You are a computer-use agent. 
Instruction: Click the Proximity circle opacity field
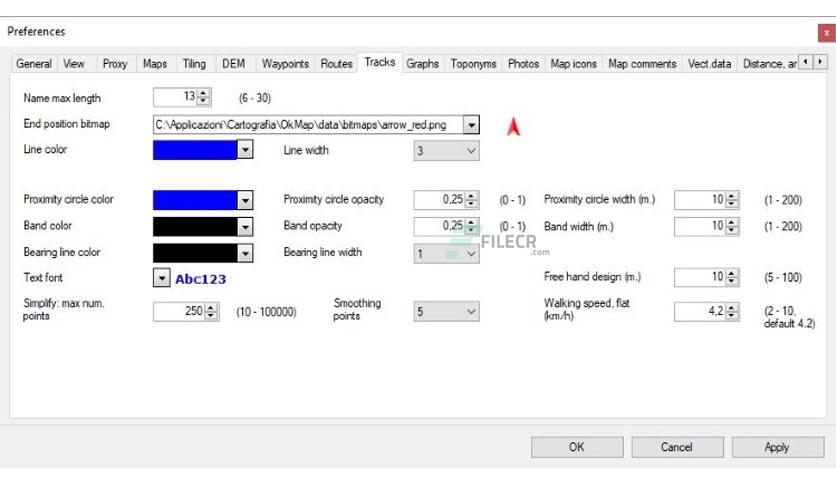(x=439, y=200)
